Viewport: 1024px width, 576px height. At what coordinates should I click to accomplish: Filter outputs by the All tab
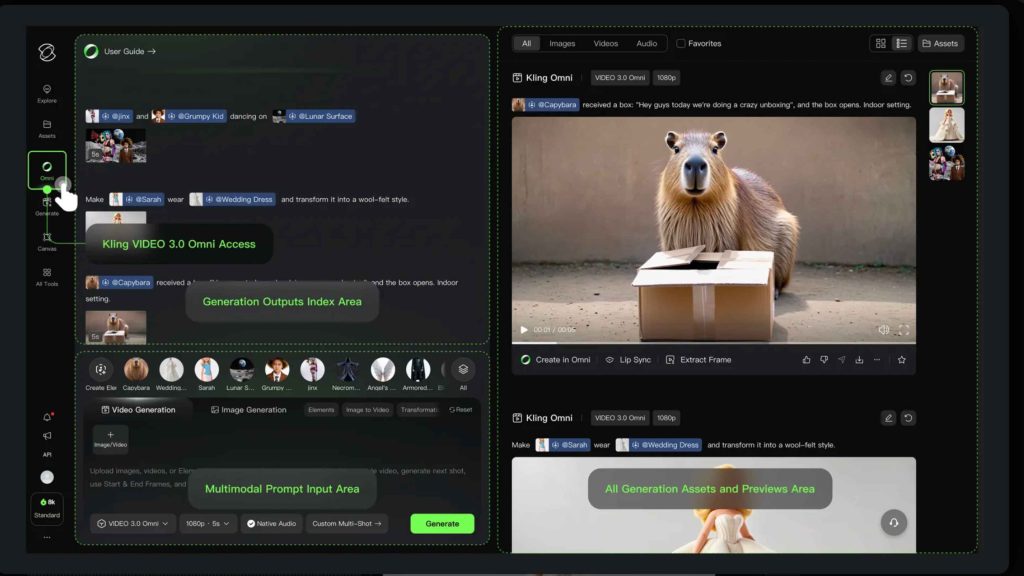pos(526,43)
